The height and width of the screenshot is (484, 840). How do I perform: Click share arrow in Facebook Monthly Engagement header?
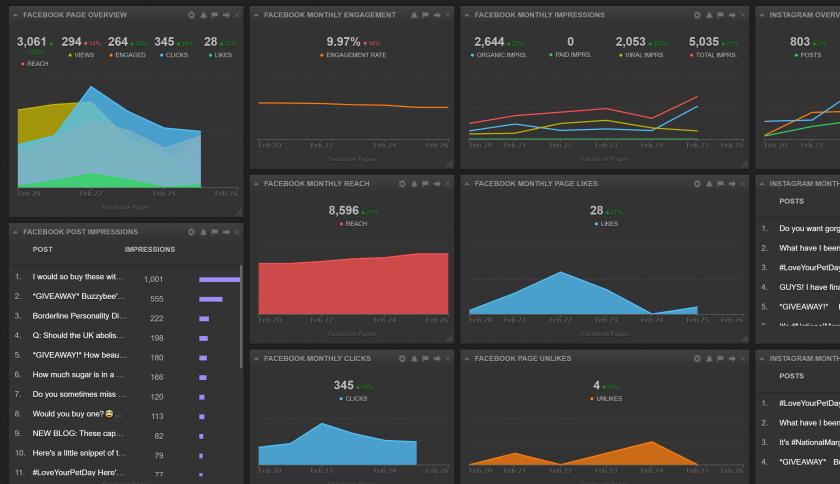[437, 15]
